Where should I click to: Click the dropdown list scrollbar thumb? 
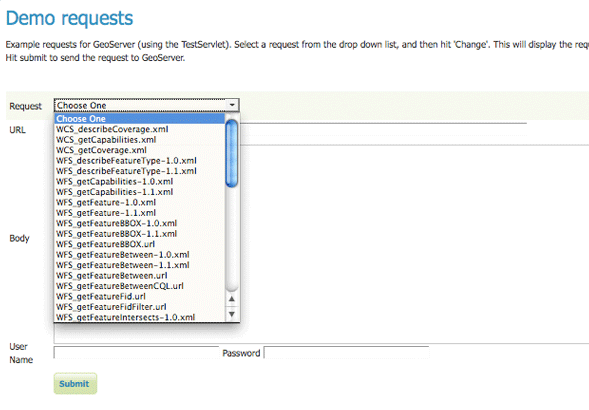tap(232, 153)
